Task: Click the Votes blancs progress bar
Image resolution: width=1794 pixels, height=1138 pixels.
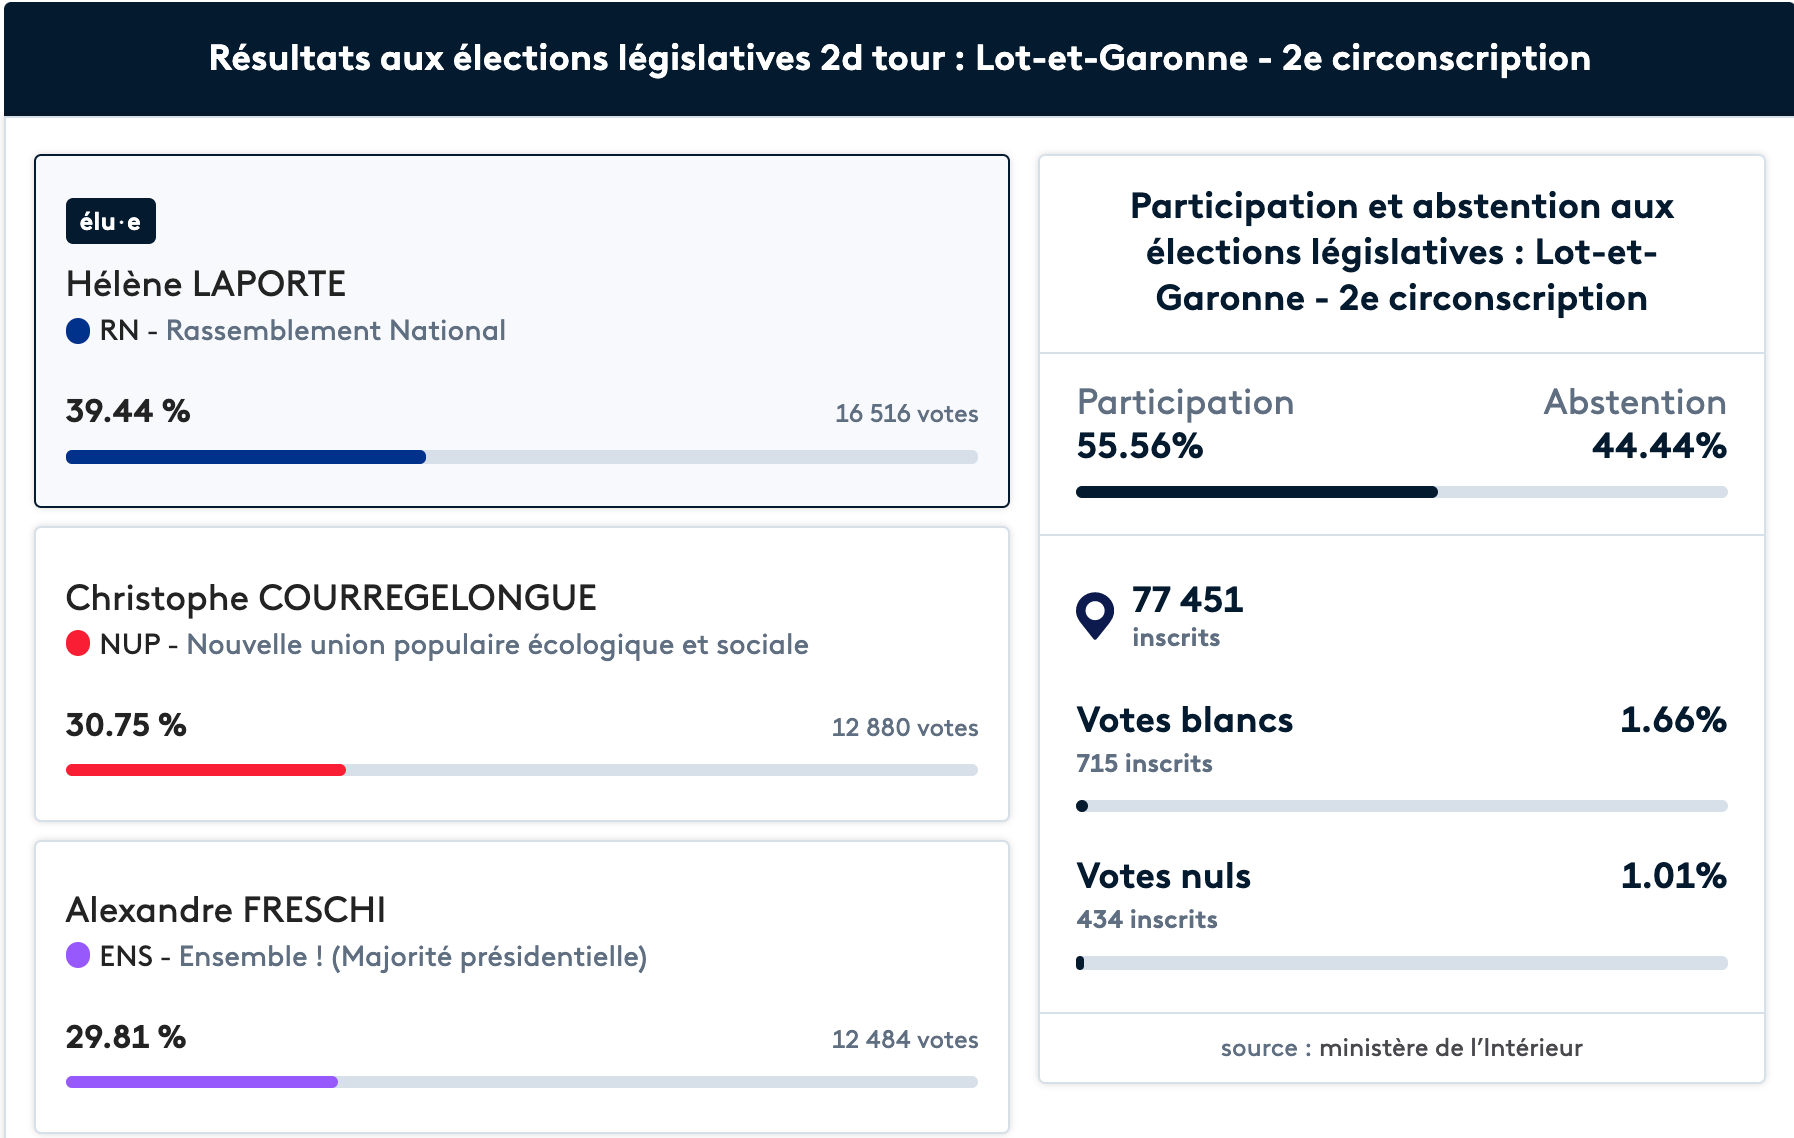Action: coord(1401,806)
